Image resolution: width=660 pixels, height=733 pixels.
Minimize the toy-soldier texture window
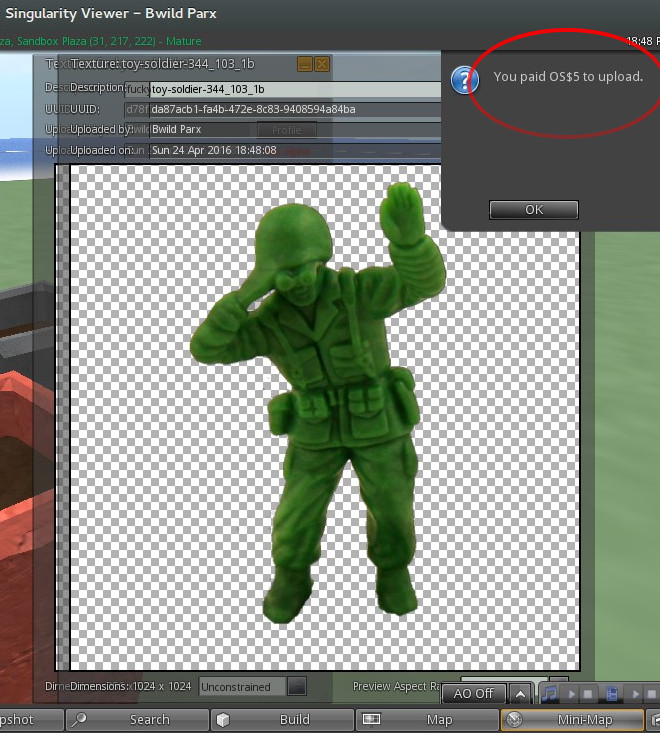[x=305, y=64]
